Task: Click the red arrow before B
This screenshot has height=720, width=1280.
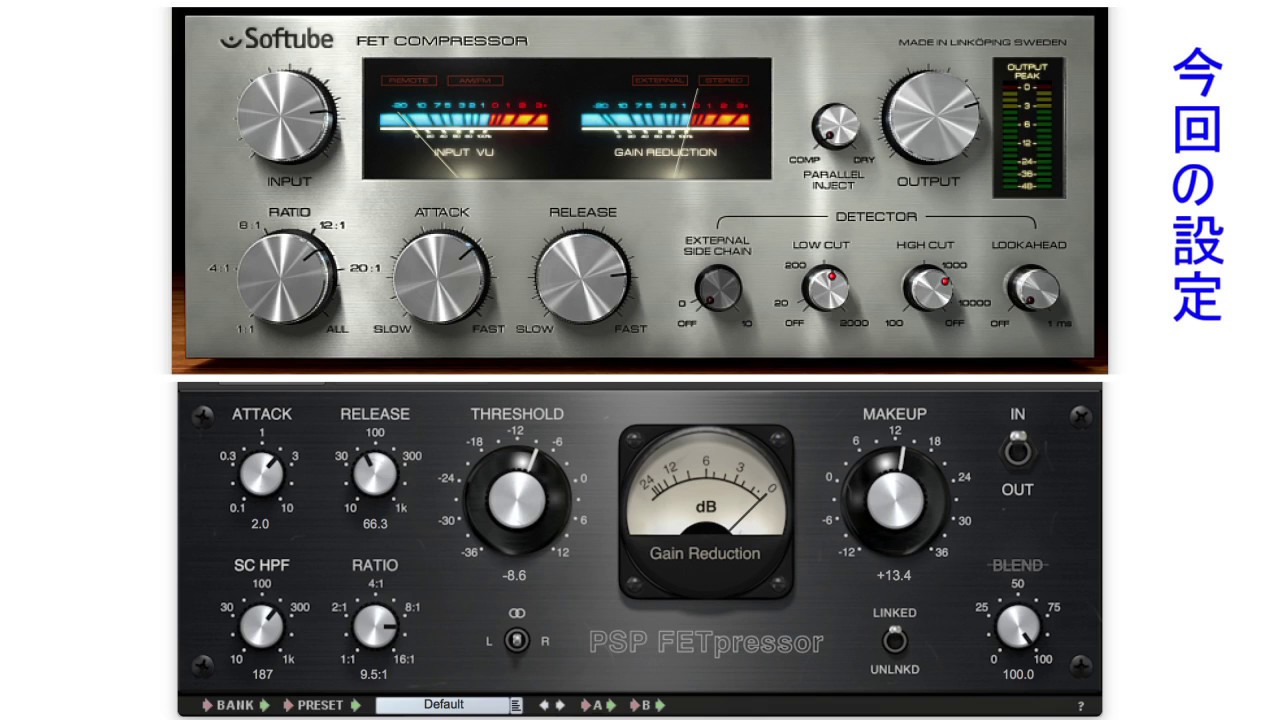Action: pos(635,705)
